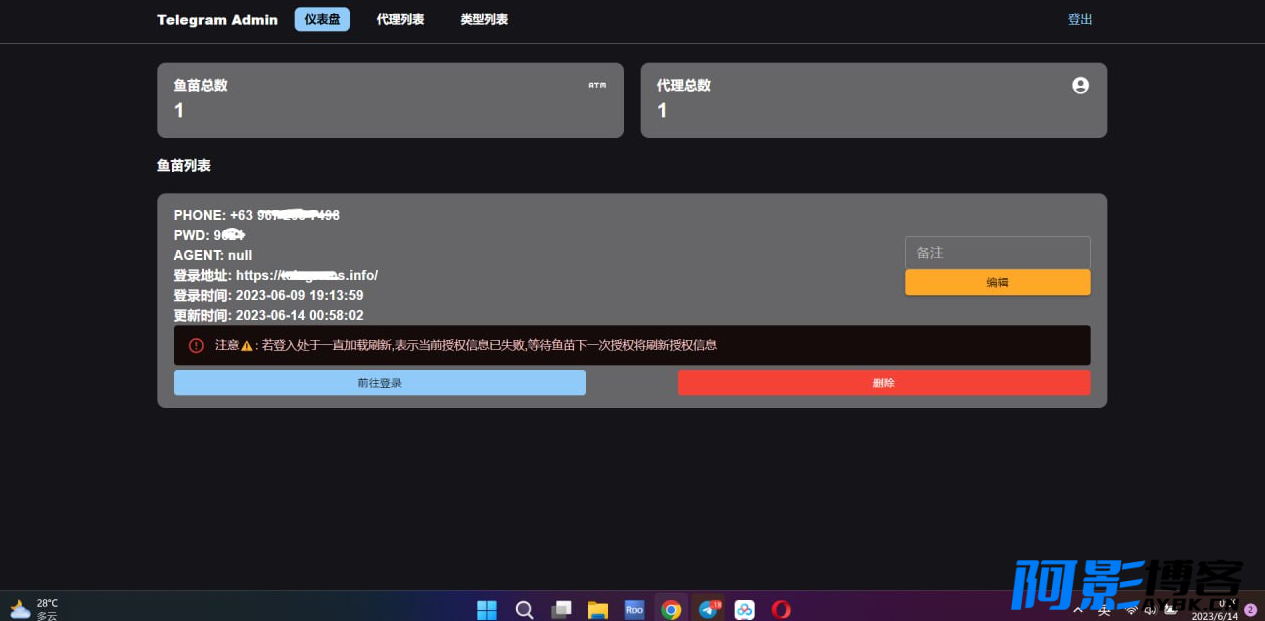The height and width of the screenshot is (621, 1265).
Task: Open the Roo app on the taskbar
Action: tap(634, 609)
